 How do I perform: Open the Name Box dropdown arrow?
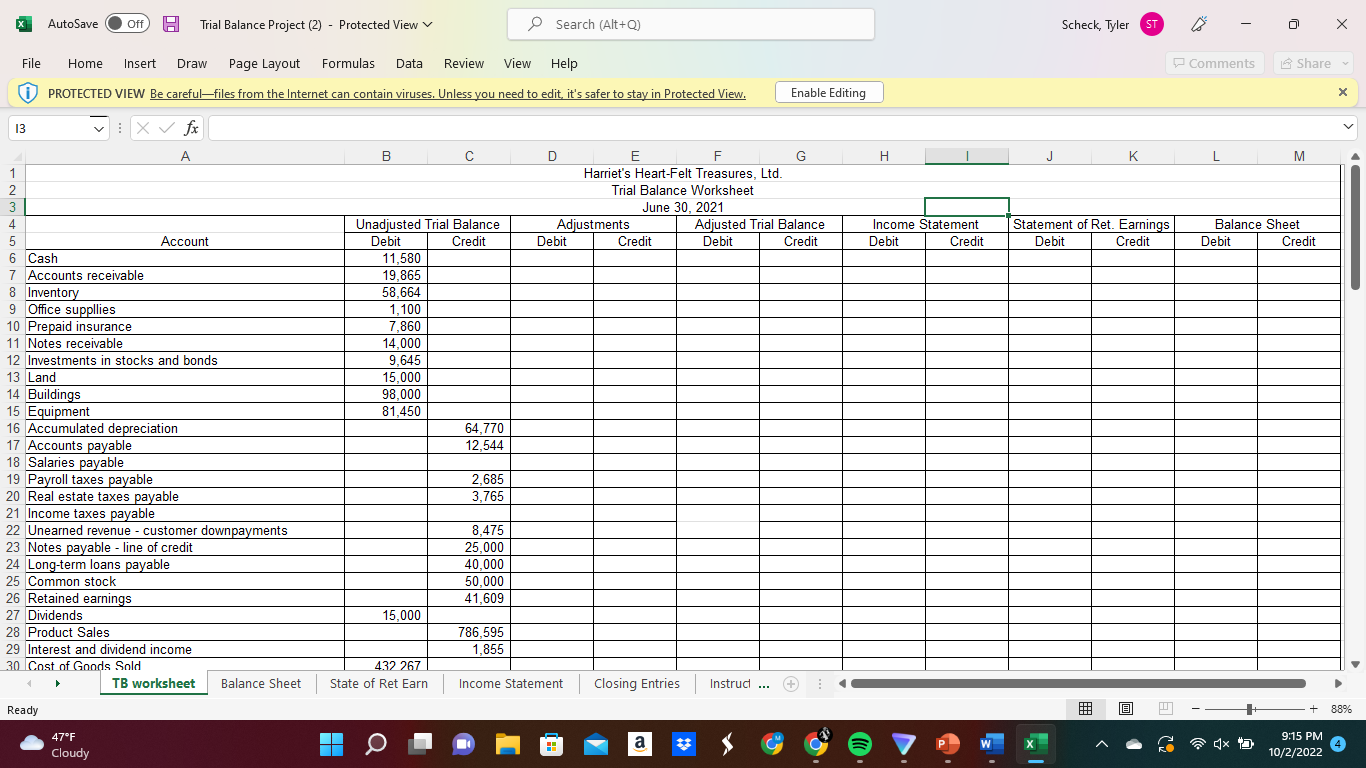click(x=97, y=128)
